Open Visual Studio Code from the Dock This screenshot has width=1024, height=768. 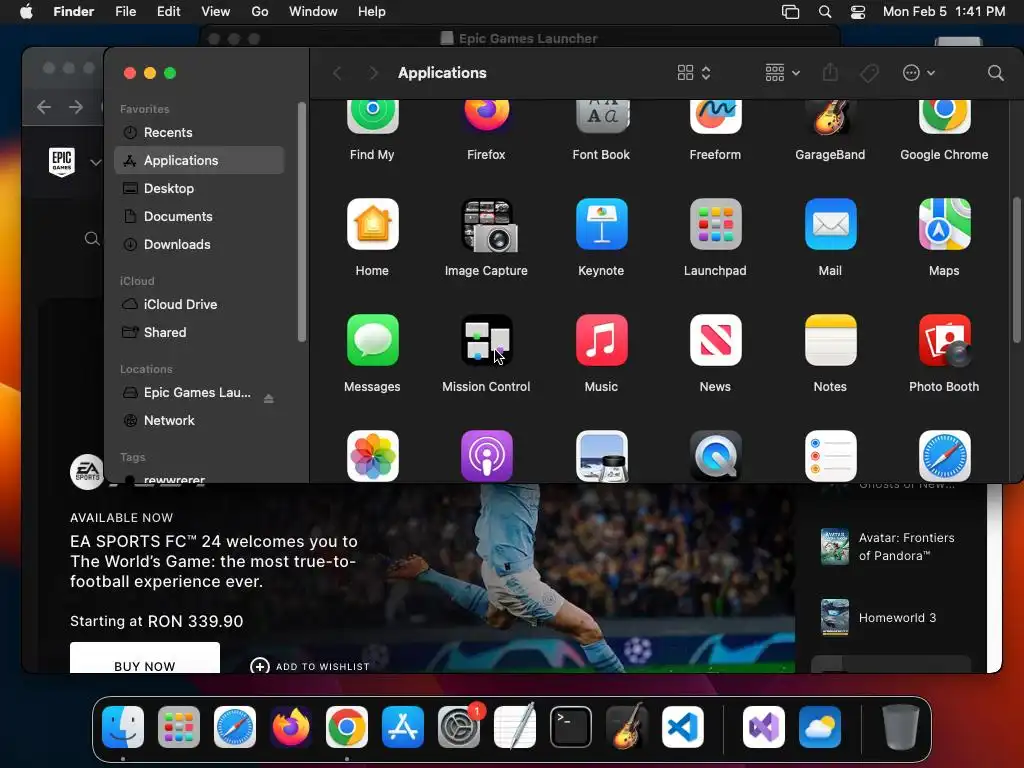tap(682, 727)
